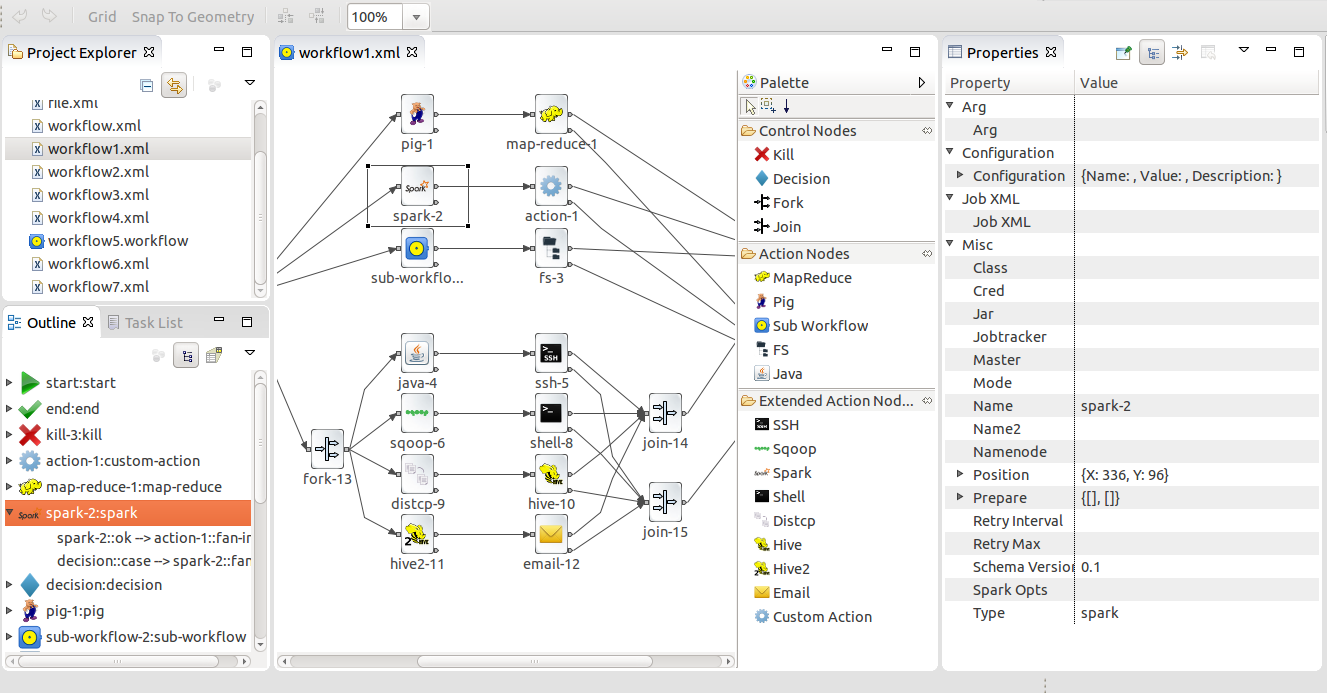The image size is (1327, 693).
Task: Switch to the Project Explorer tab
Action: pos(80,52)
